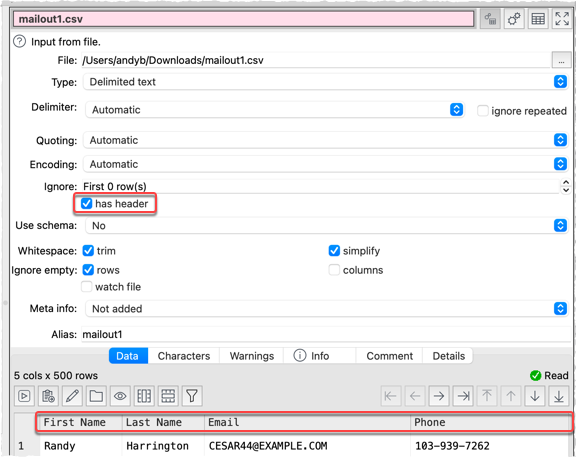Switch to the Warnings tab
Image resolution: width=576 pixels, height=457 pixels.
pyautogui.click(x=252, y=356)
